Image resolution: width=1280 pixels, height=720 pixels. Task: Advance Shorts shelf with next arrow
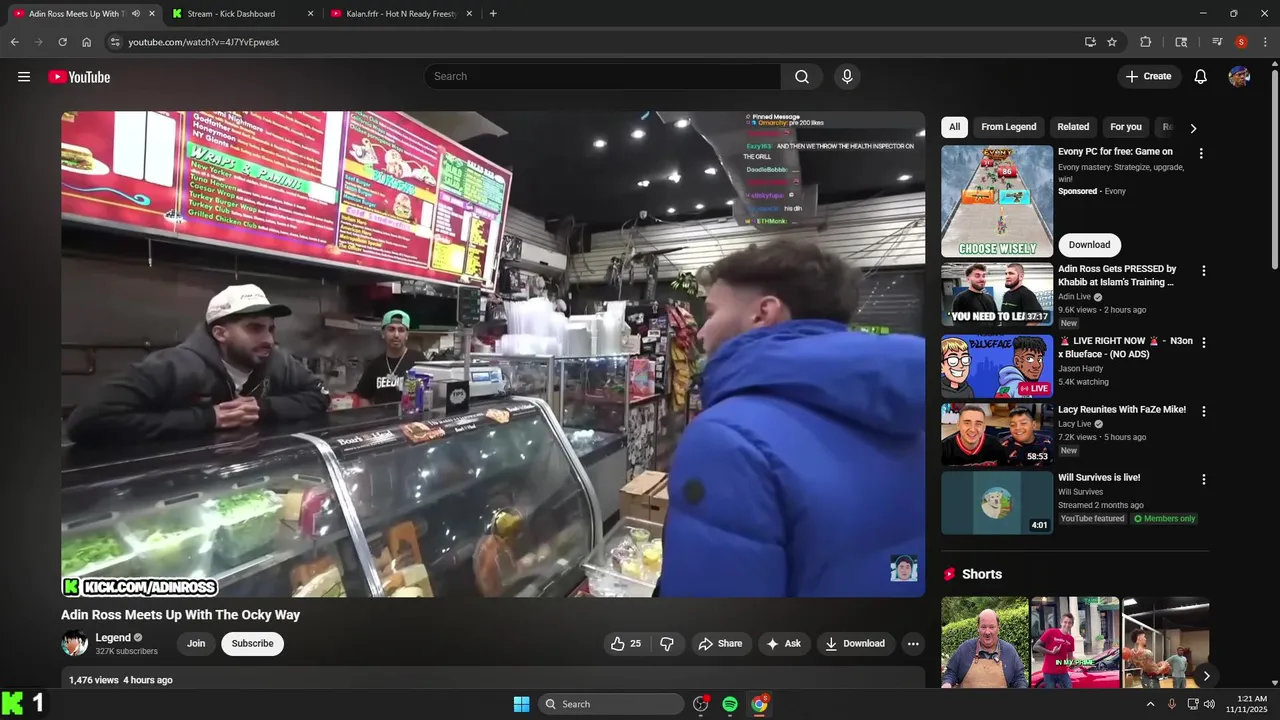pyautogui.click(x=1206, y=676)
